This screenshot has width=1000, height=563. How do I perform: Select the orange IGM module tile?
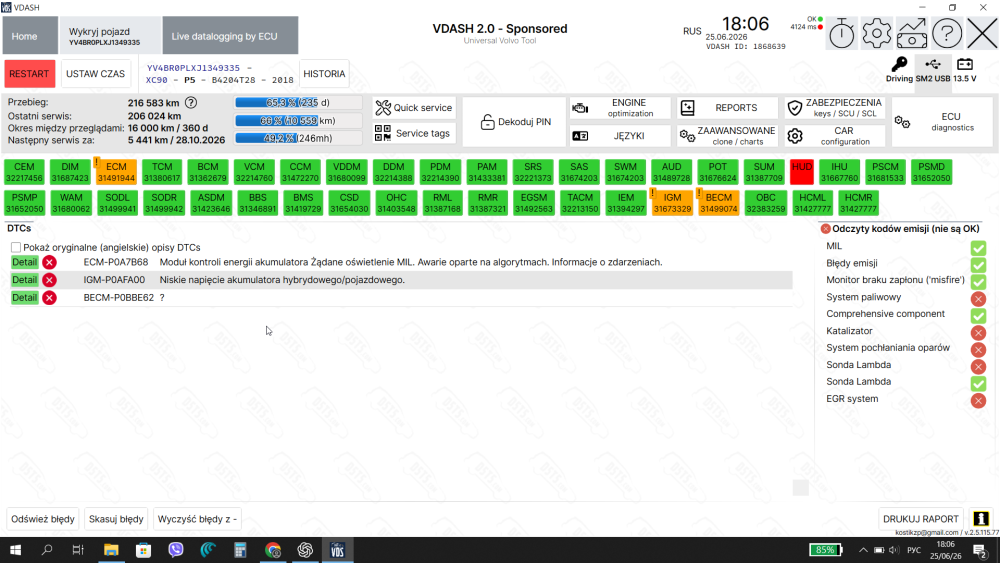pos(672,203)
